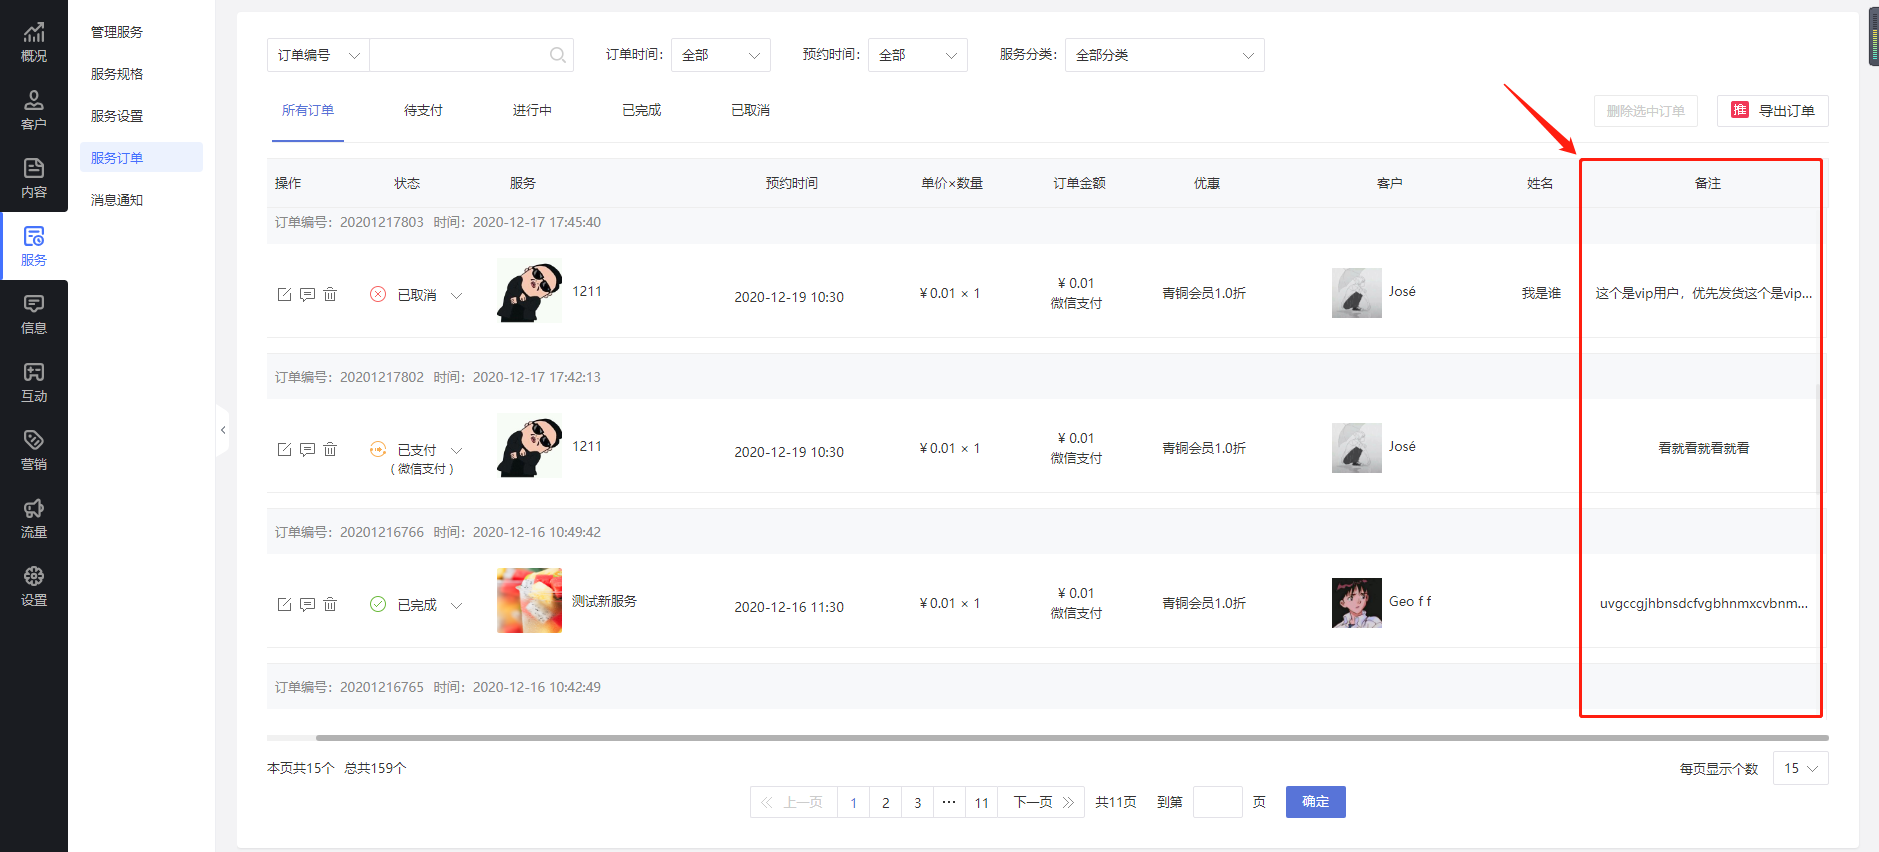Select the 服务 sidebar section
Image resolution: width=1879 pixels, height=852 pixels.
34,247
